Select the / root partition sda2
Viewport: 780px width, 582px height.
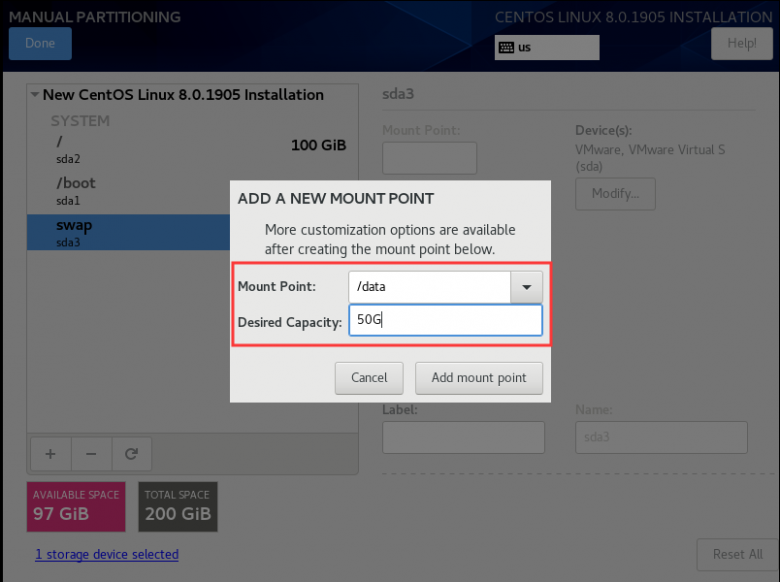(193, 149)
